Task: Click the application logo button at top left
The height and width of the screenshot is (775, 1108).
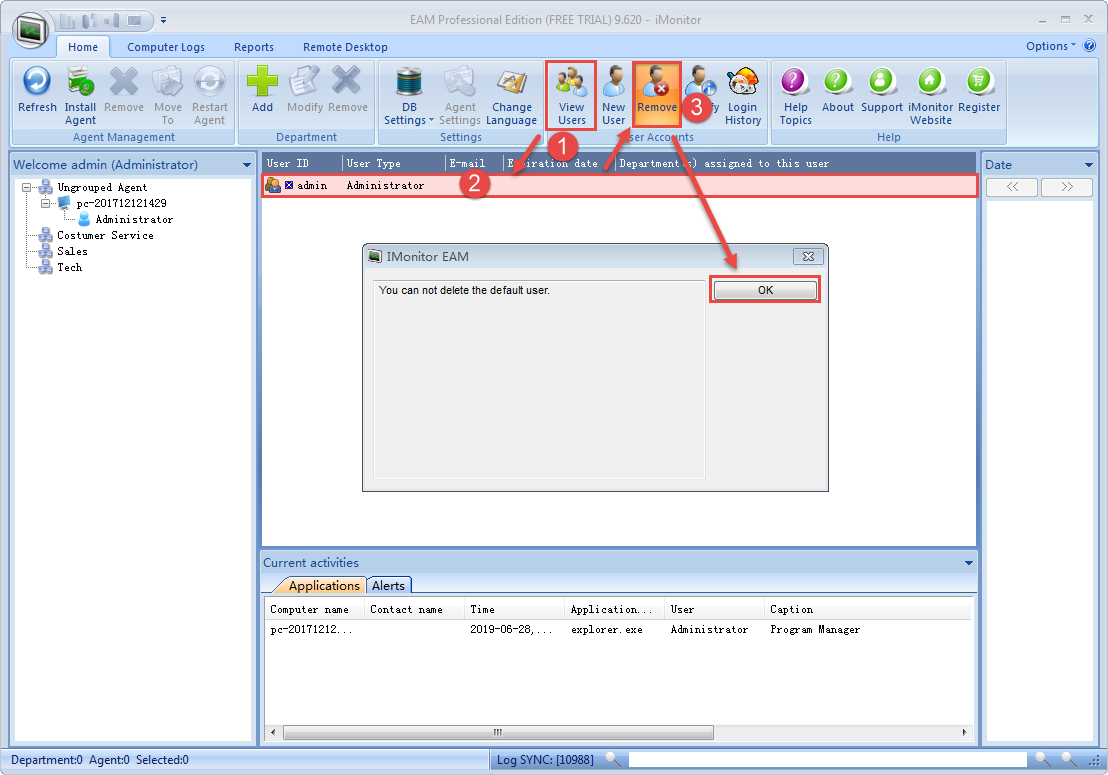Action: click(31, 30)
